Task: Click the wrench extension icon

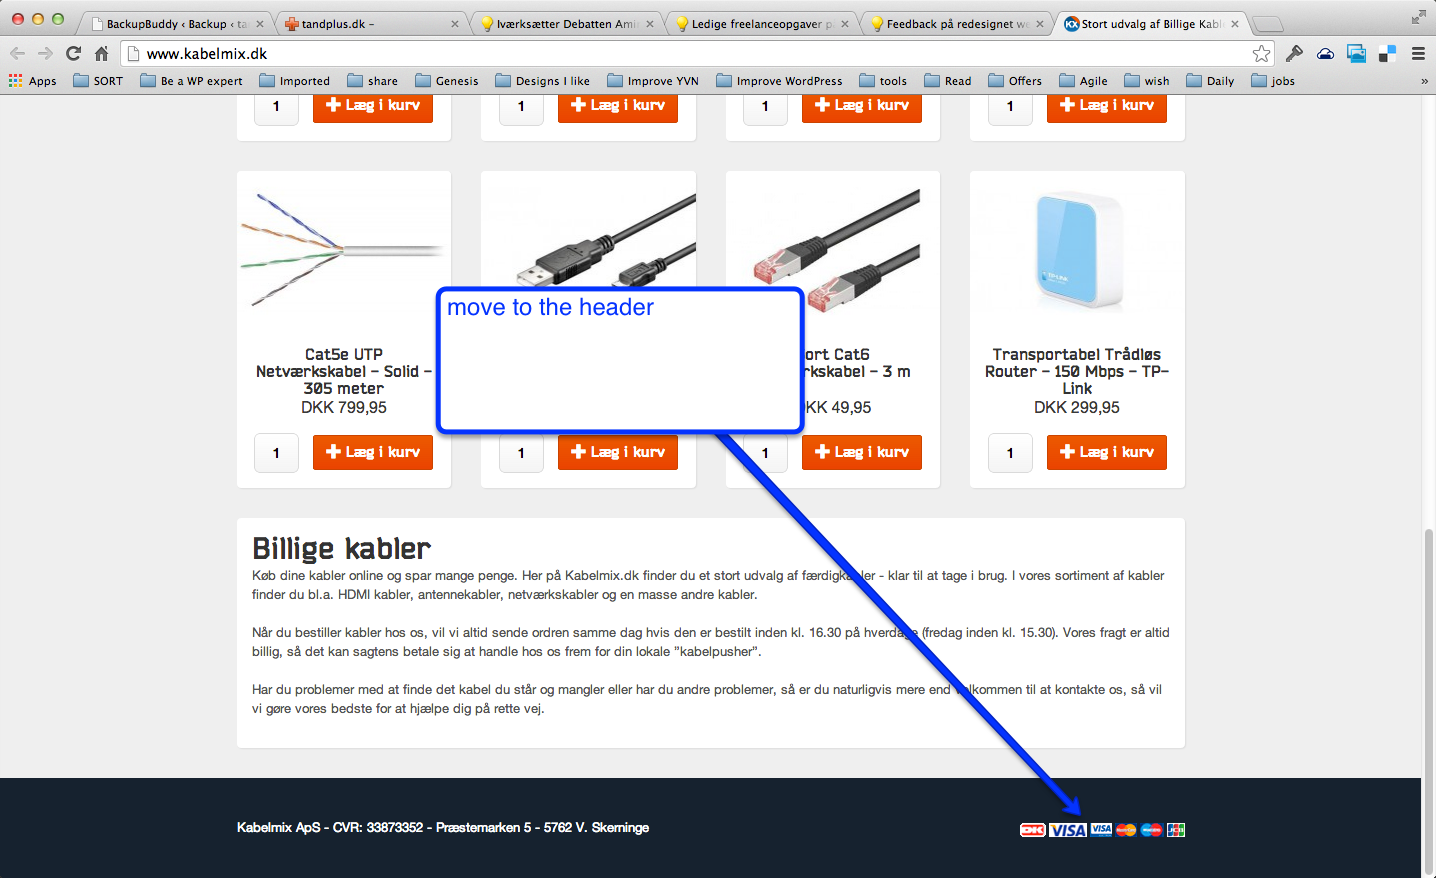Action: point(1294,54)
